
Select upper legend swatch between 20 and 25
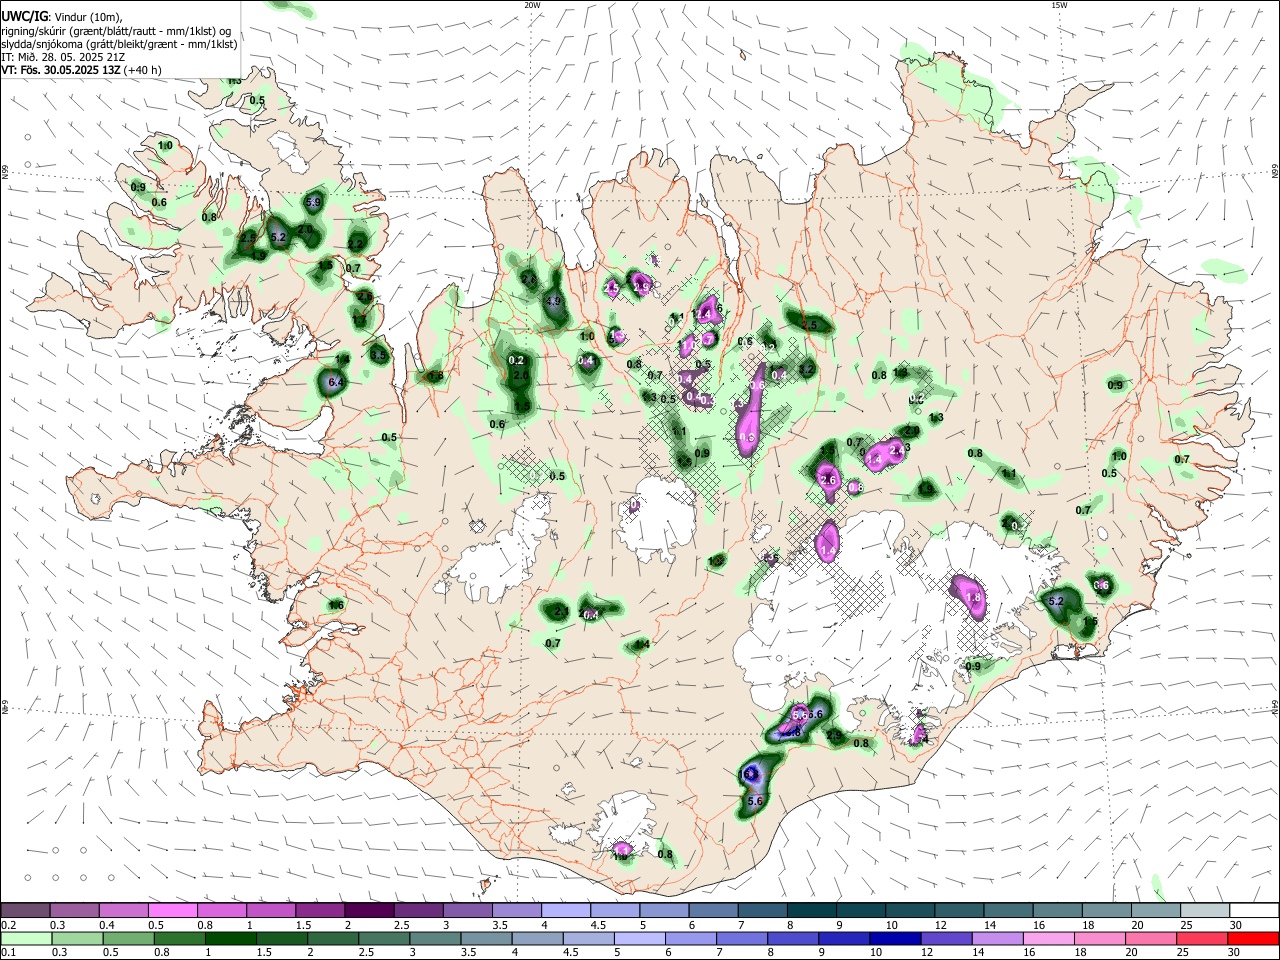pos(1155,910)
